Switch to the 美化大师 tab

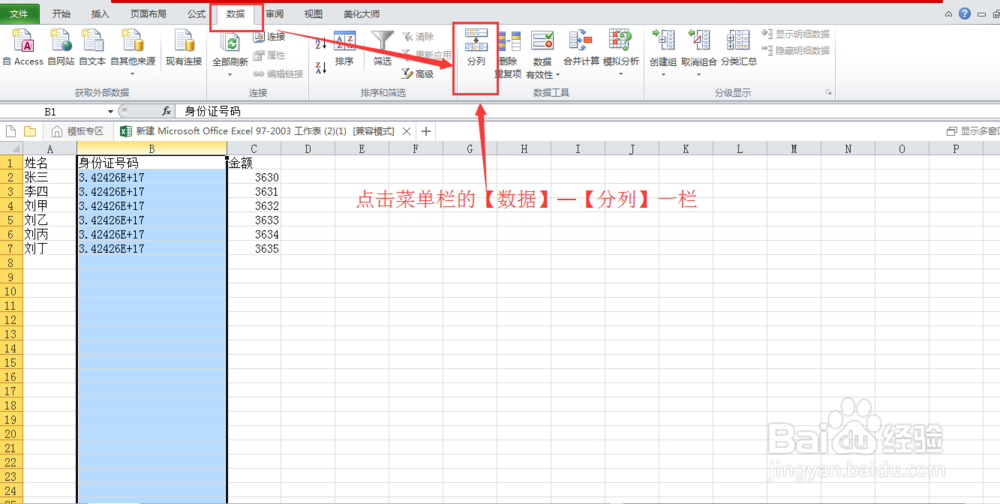[361, 13]
